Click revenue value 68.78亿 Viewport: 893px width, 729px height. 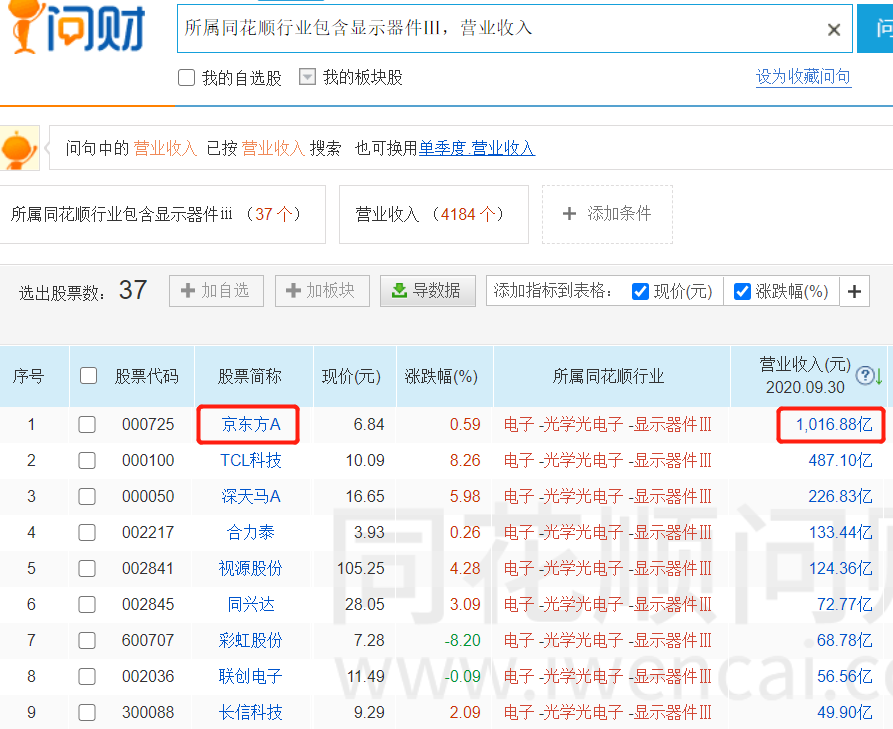click(845, 640)
